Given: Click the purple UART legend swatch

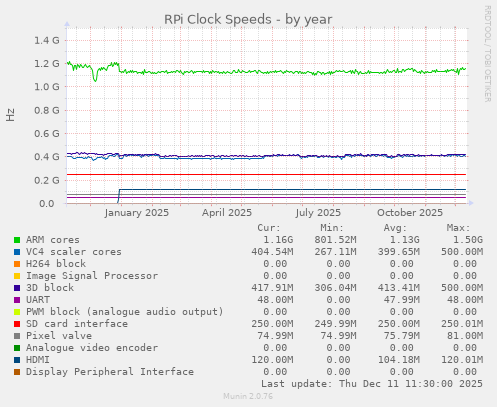Looking at the screenshot, I should (17, 300).
